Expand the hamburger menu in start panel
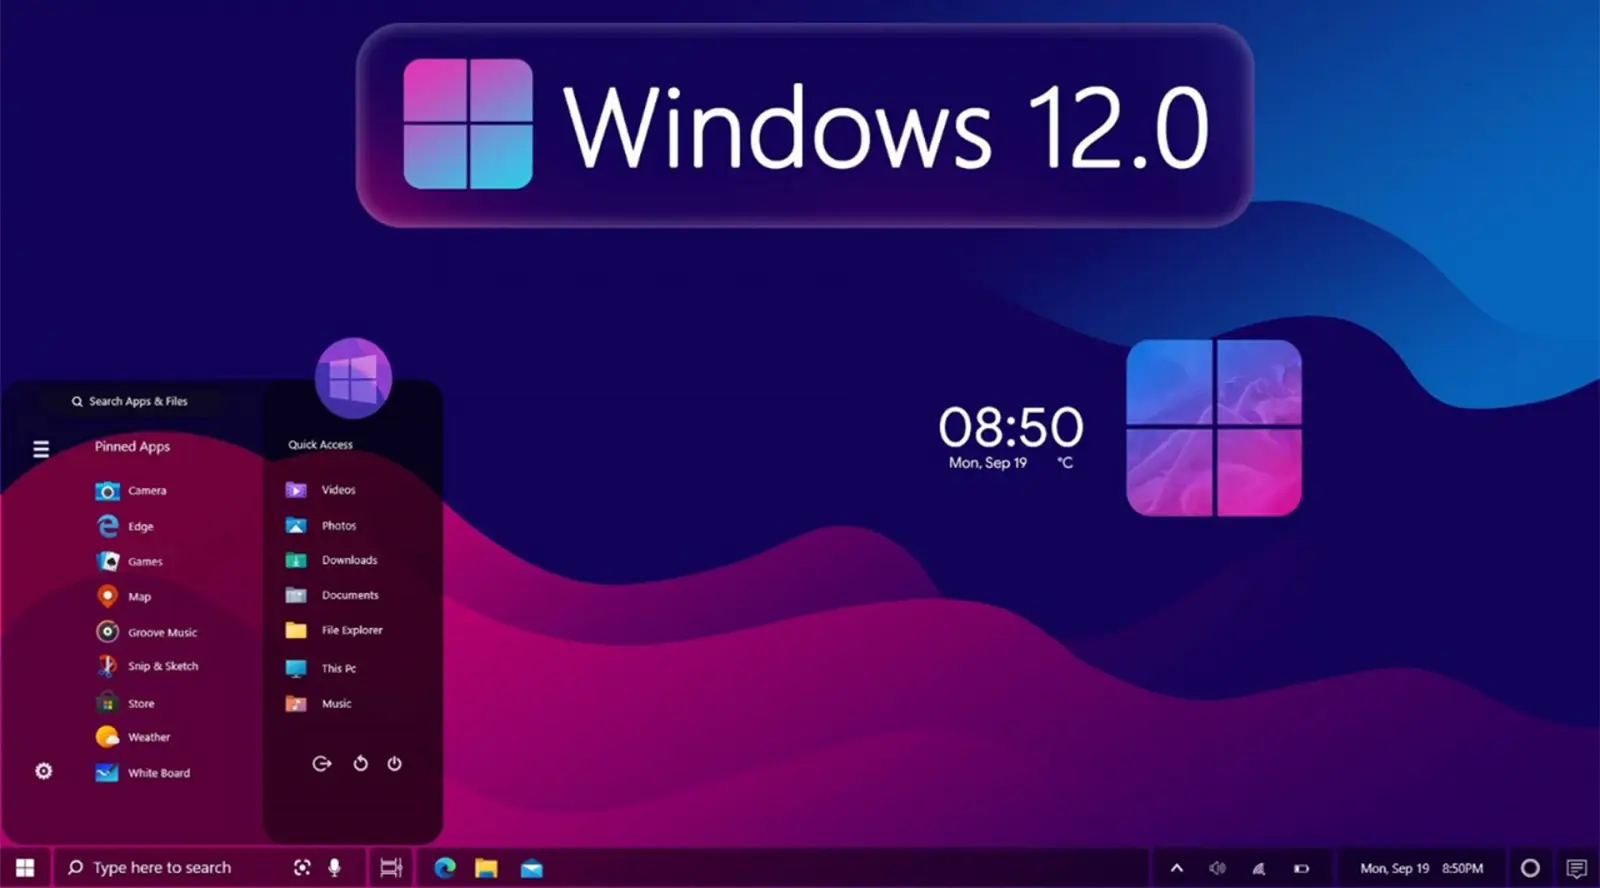Image resolution: width=1600 pixels, height=888 pixels. pos(41,449)
